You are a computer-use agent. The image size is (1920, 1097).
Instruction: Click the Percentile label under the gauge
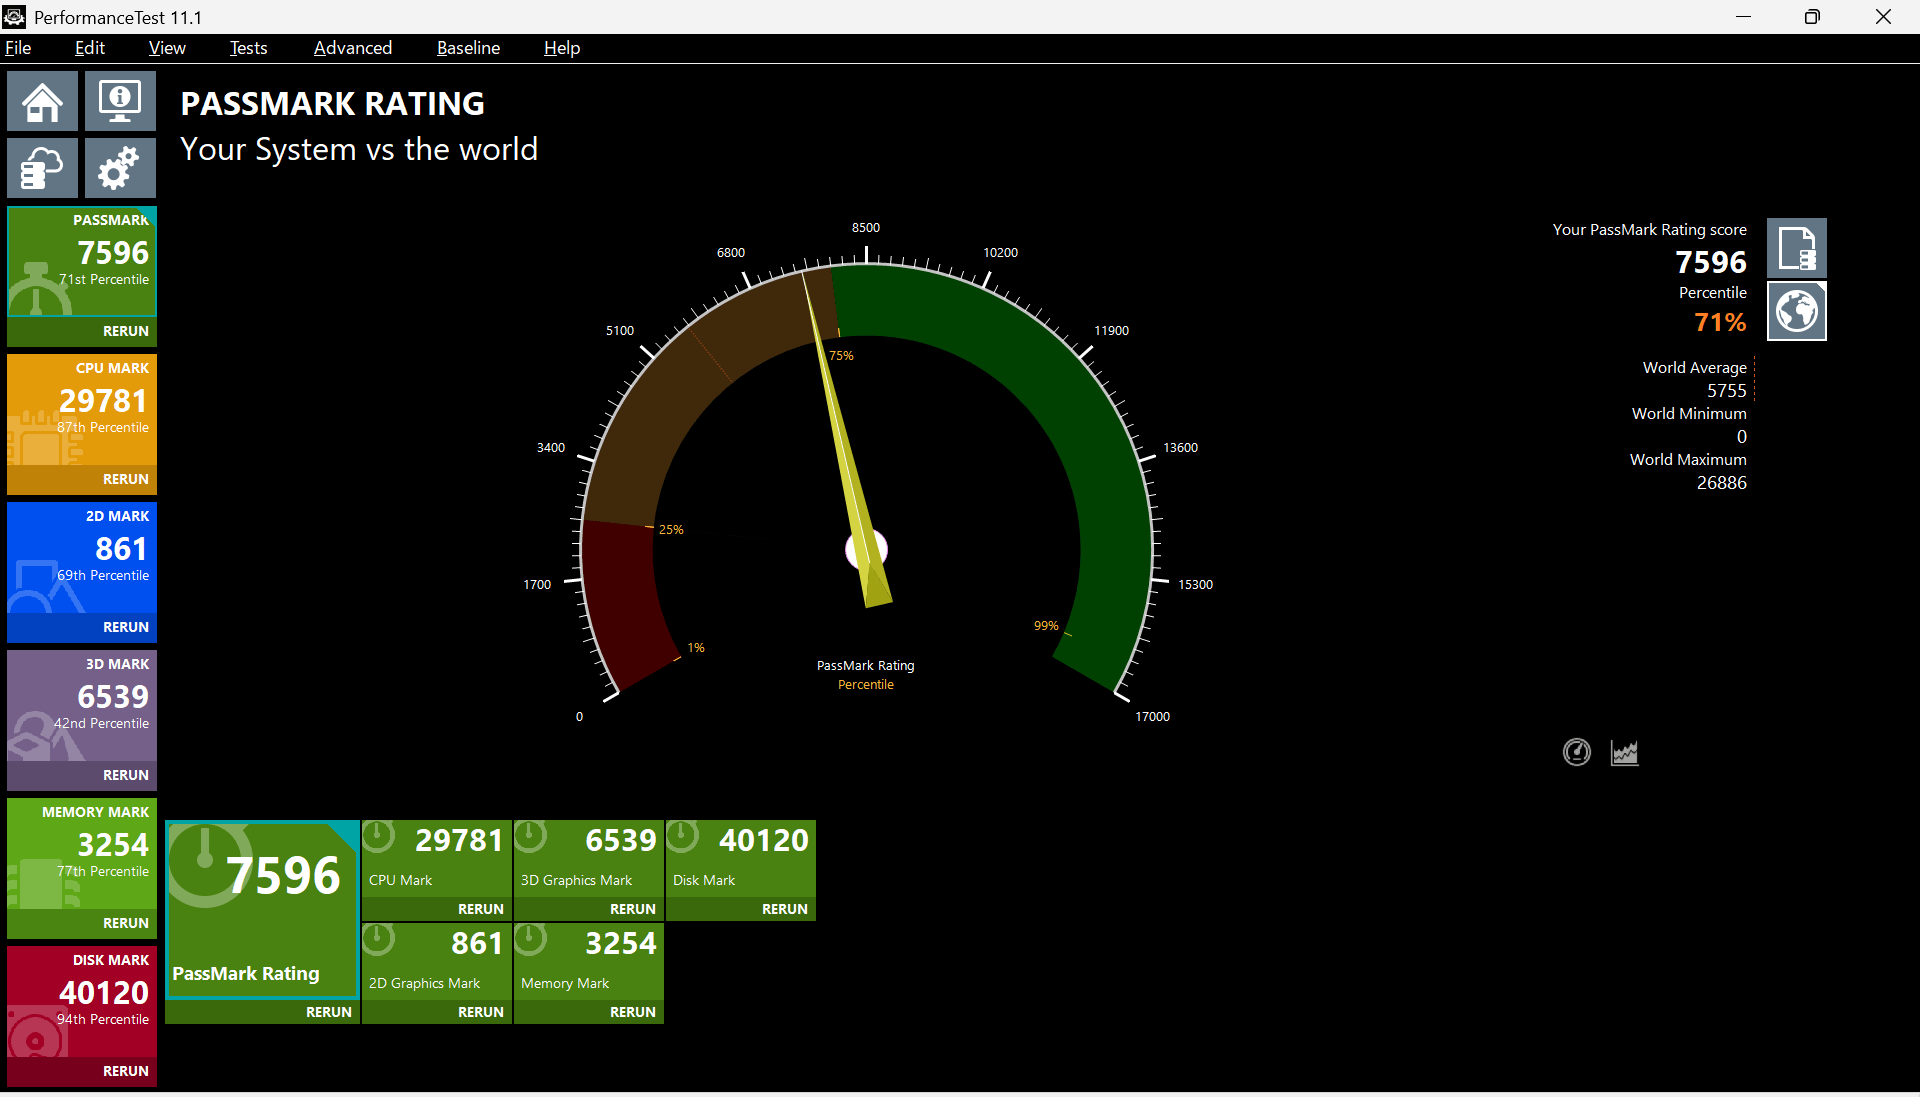pyautogui.click(x=866, y=685)
